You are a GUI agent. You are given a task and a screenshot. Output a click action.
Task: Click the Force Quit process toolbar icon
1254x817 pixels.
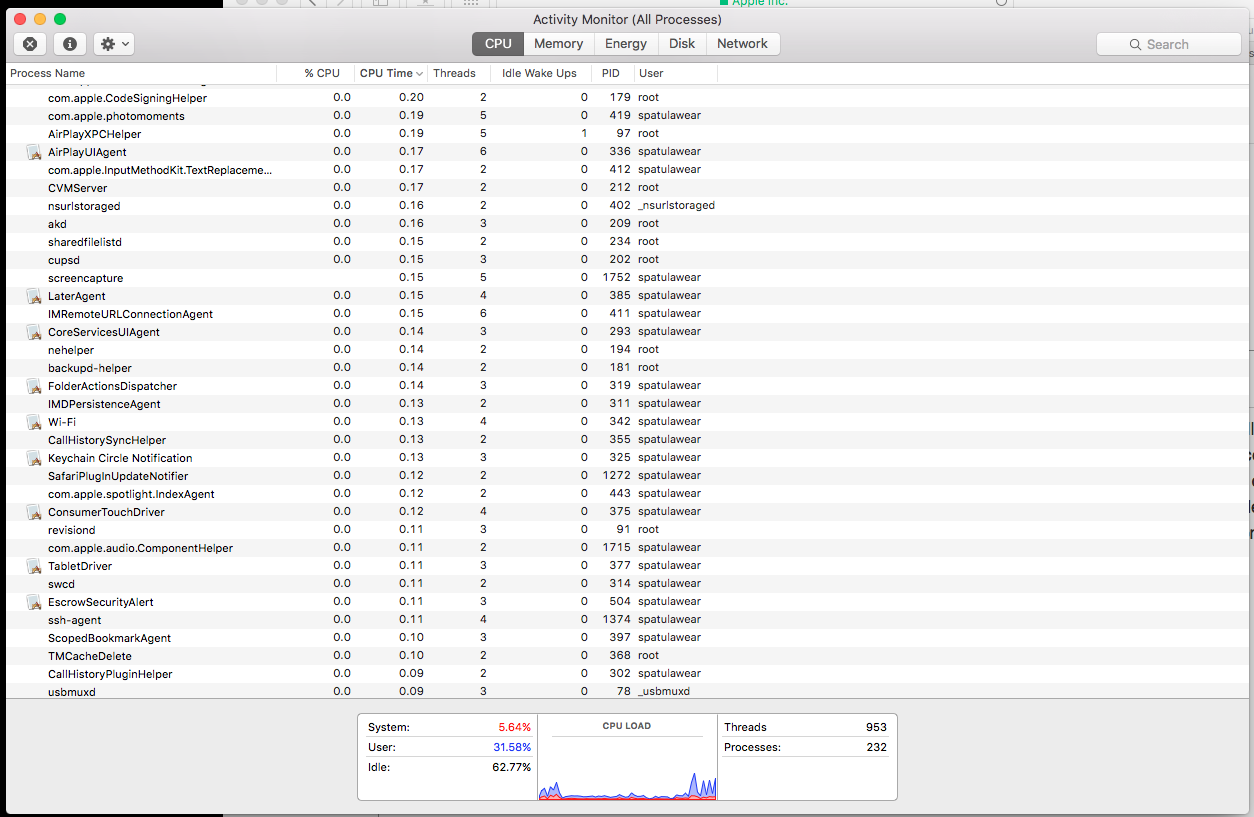pyautogui.click(x=30, y=44)
